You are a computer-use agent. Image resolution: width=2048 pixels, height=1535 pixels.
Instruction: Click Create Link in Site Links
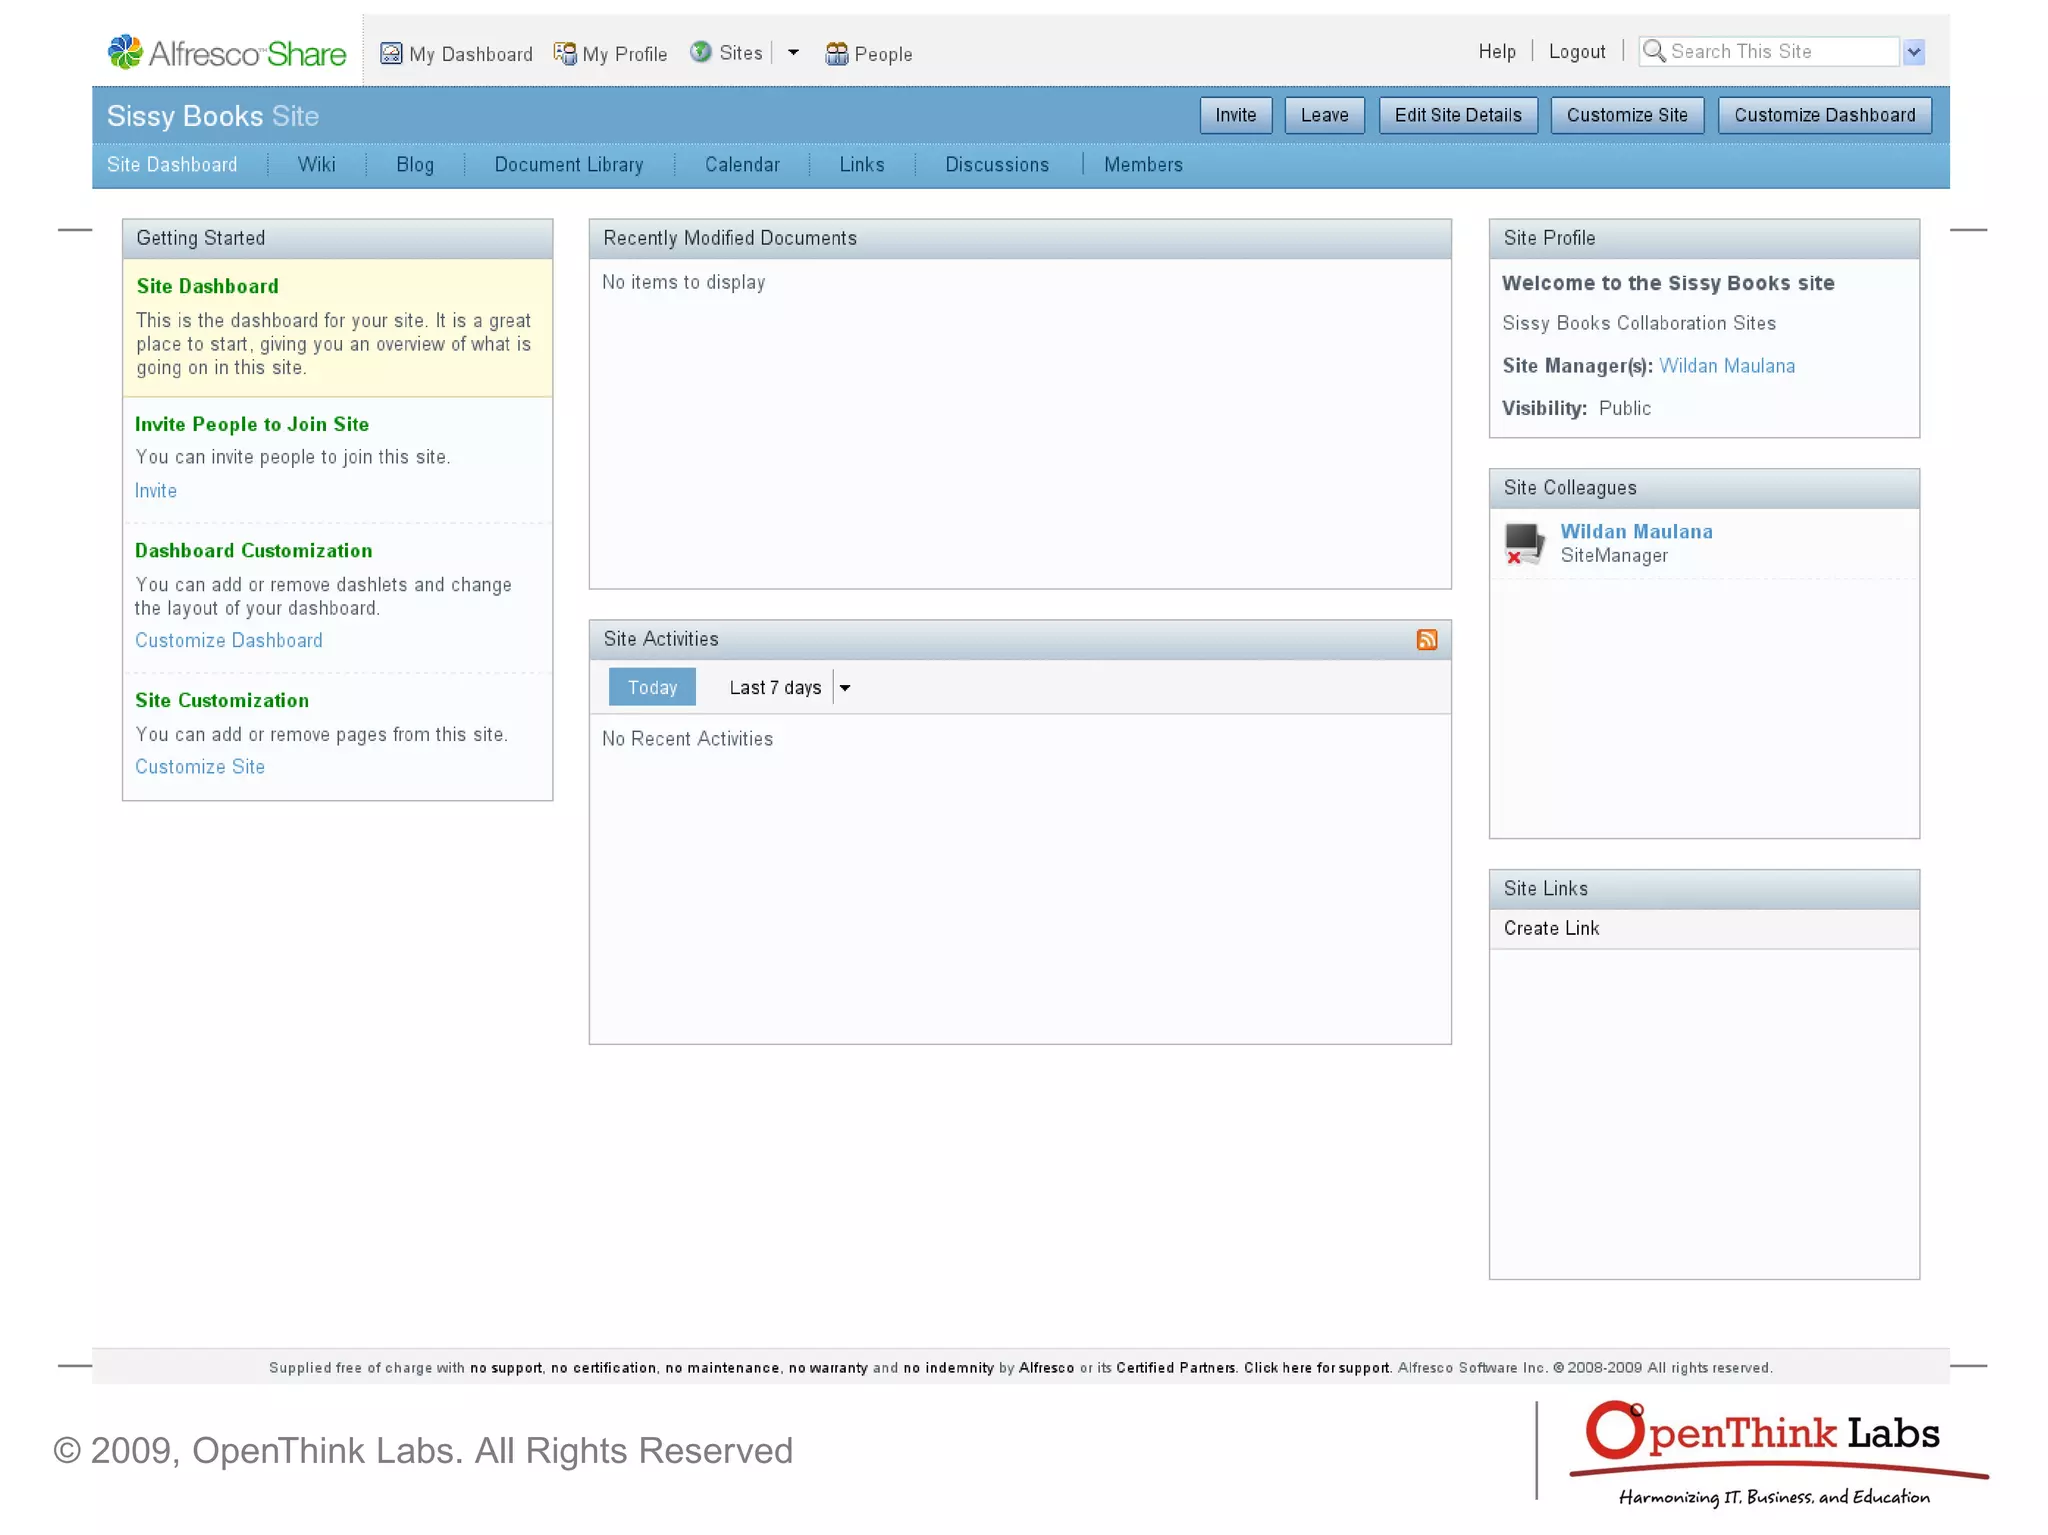pyautogui.click(x=1551, y=928)
